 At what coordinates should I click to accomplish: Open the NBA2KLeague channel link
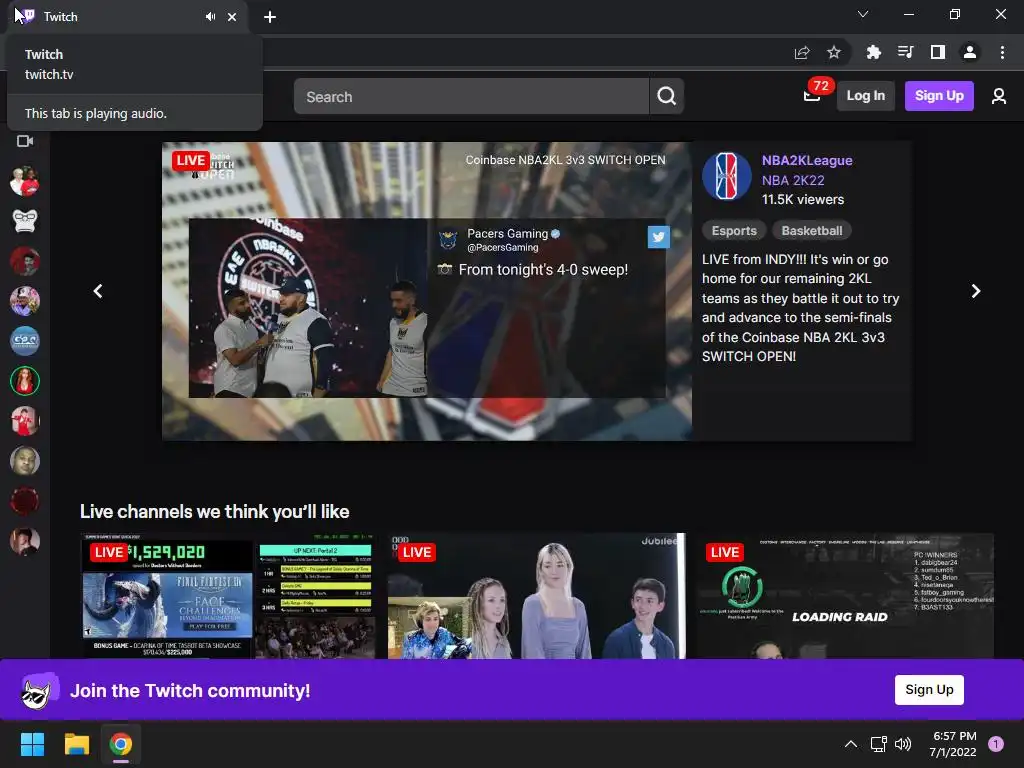point(807,161)
